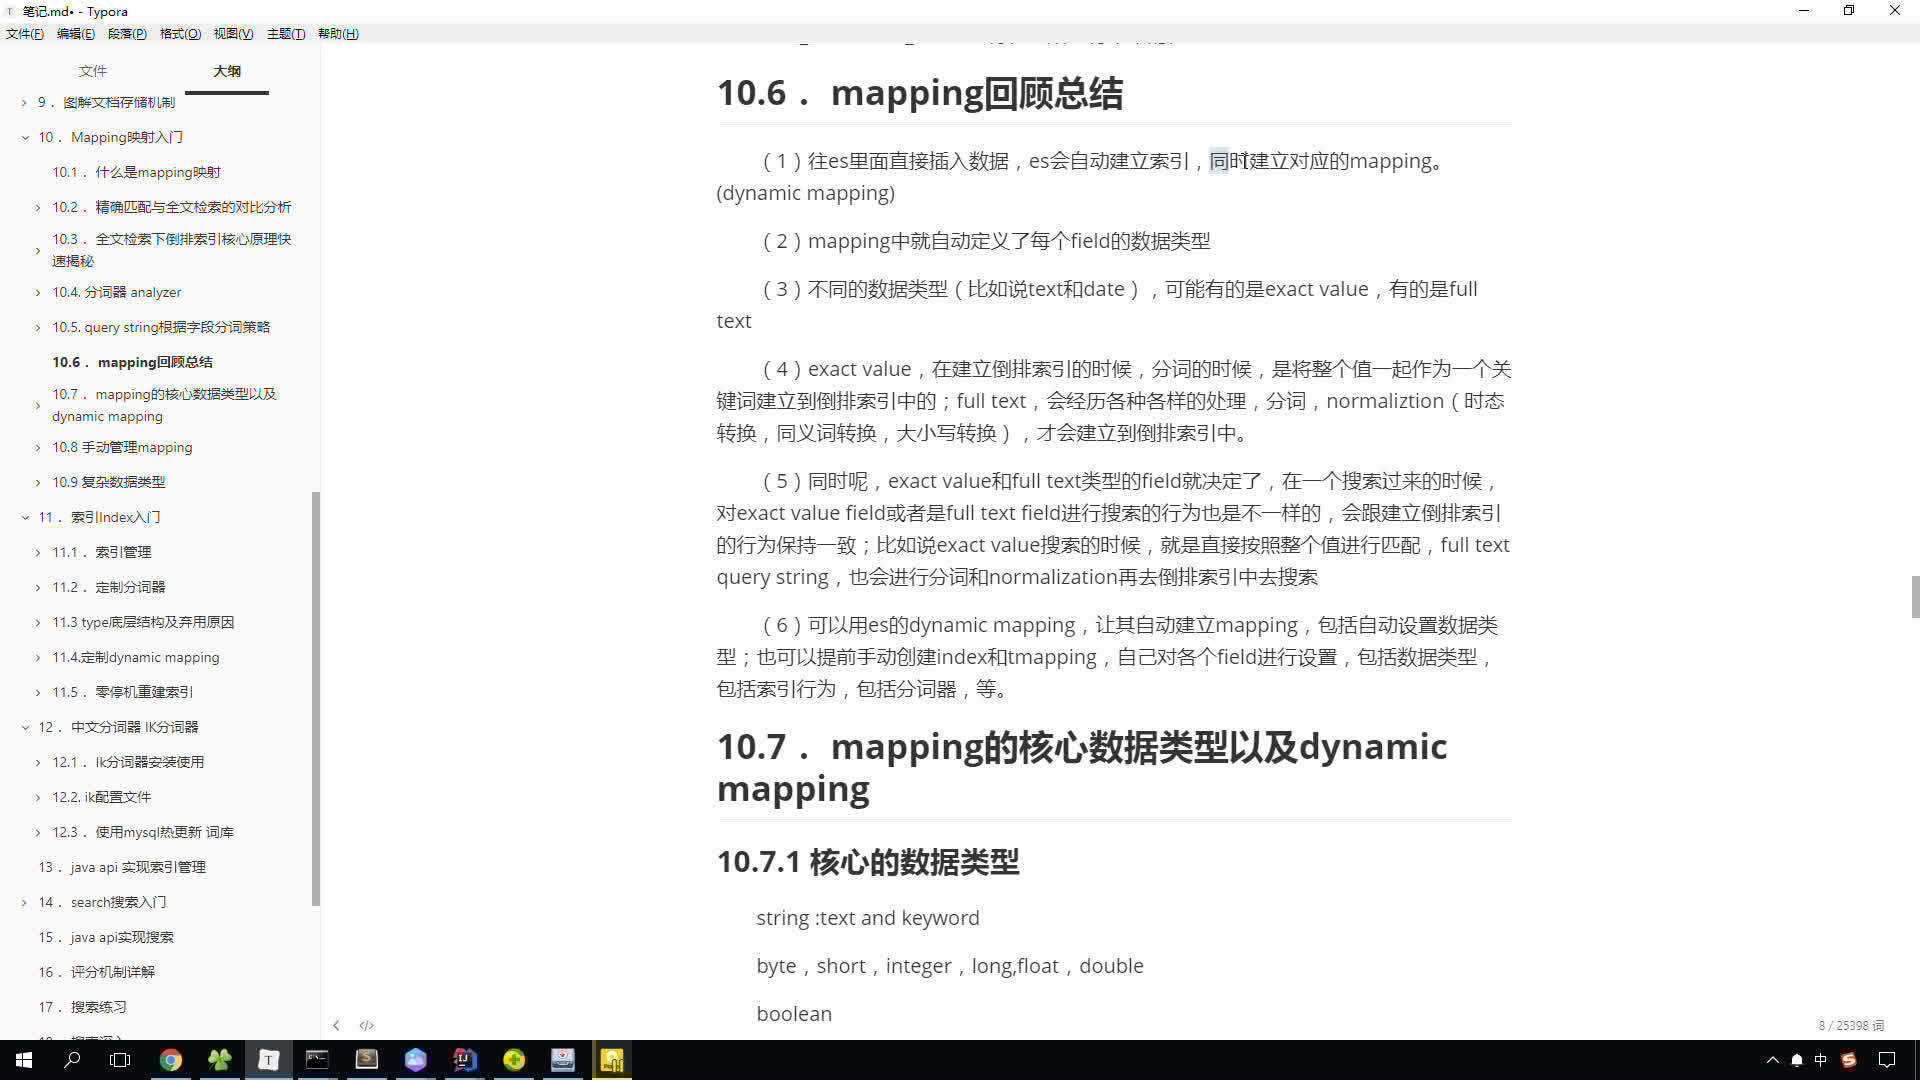Screen dimensions: 1920x1080
Task: Collapse the sidebar using the left arrow icon
Action: pos(336,1024)
